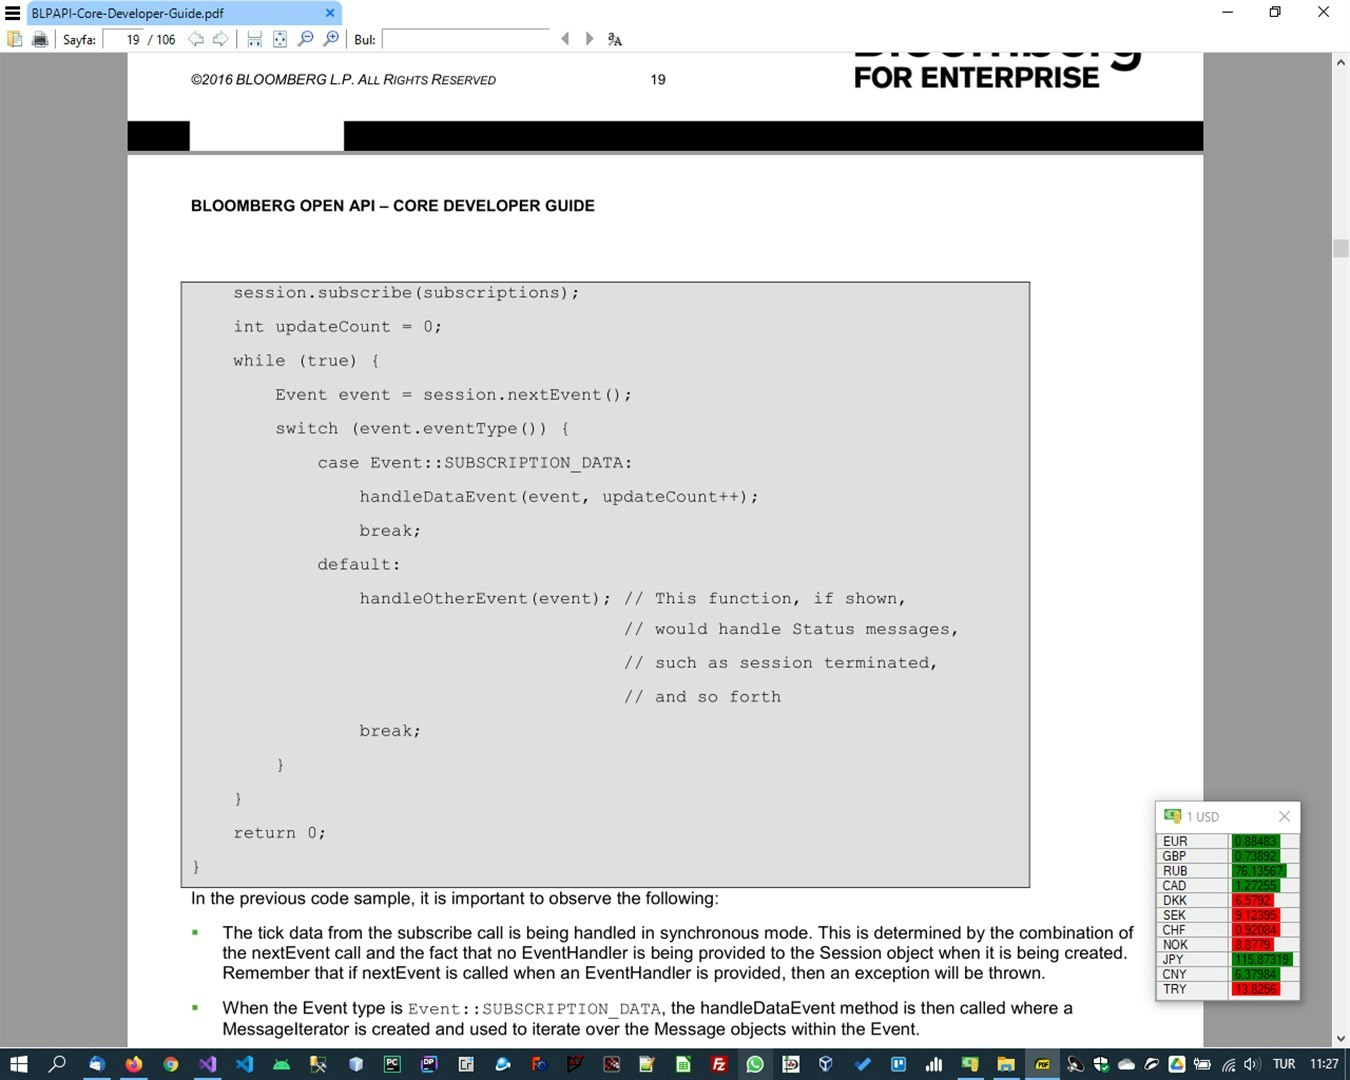The width and height of the screenshot is (1350, 1080).
Task: Click the 11:27 system clock
Action: click(x=1324, y=1064)
